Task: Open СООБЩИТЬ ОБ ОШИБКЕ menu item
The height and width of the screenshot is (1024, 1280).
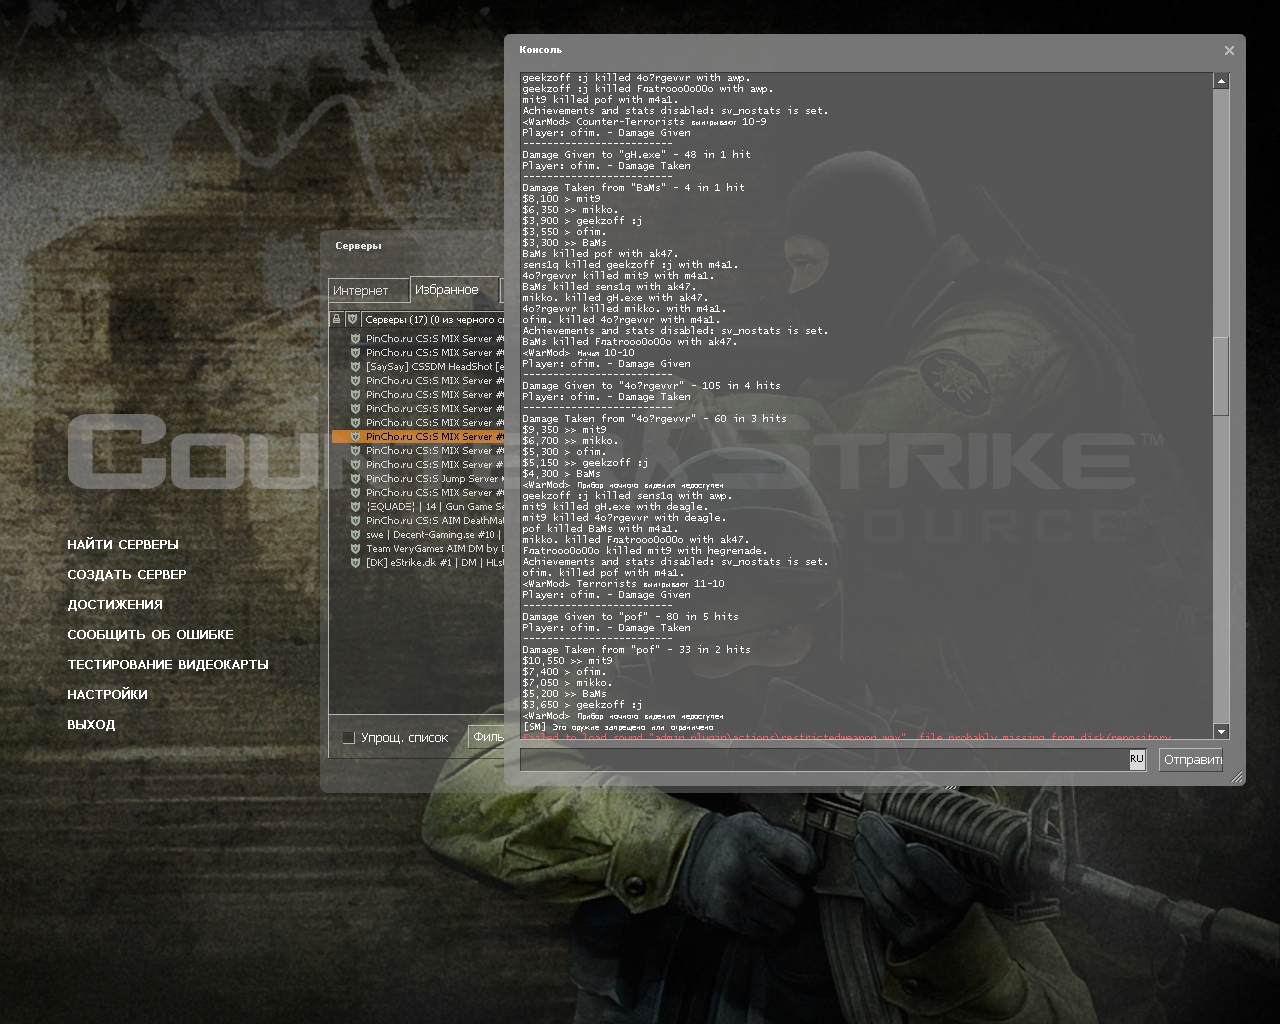Action: [x=150, y=635]
